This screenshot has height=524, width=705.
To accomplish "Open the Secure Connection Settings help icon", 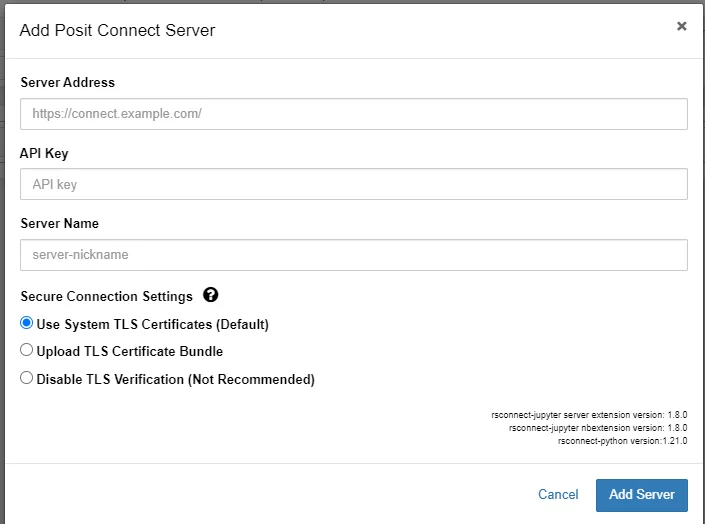I will 210,295.
